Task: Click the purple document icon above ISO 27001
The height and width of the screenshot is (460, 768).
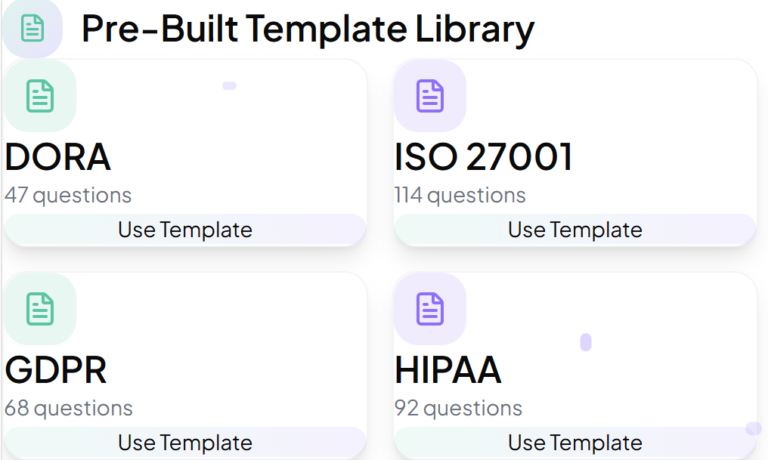Action: pyautogui.click(x=430, y=96)
